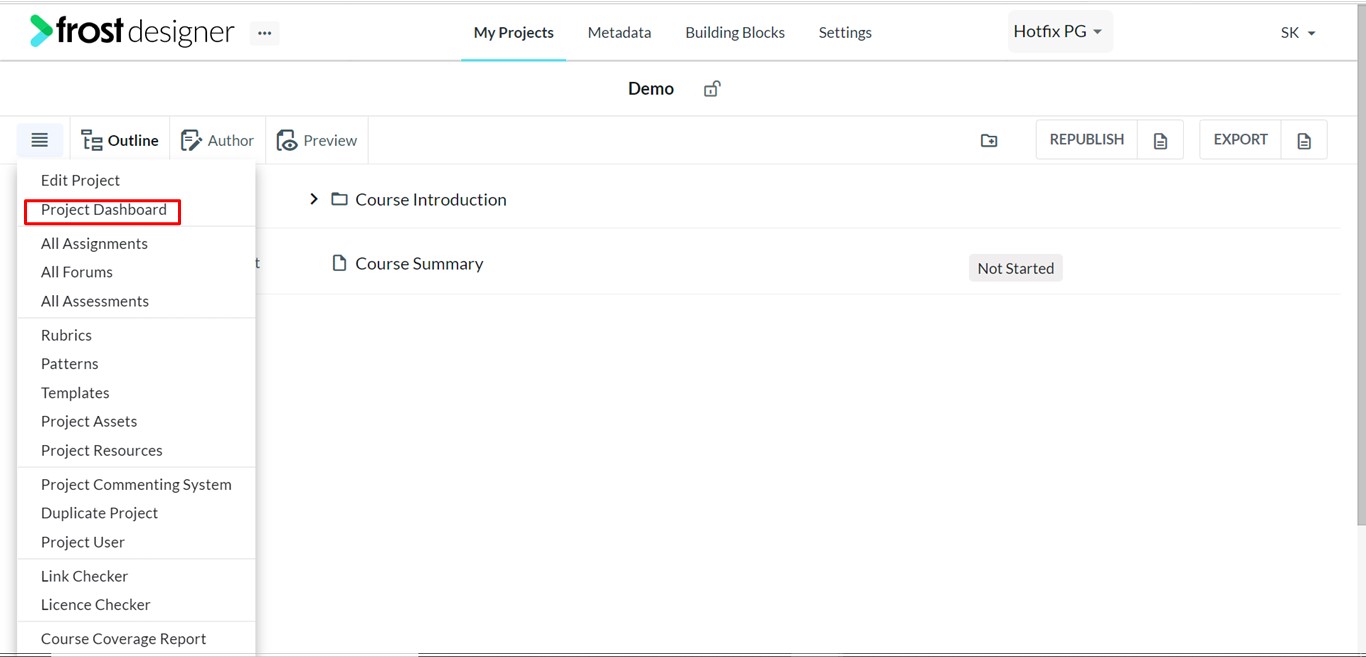Click the Course Summary page icon

tap(339, 263)
